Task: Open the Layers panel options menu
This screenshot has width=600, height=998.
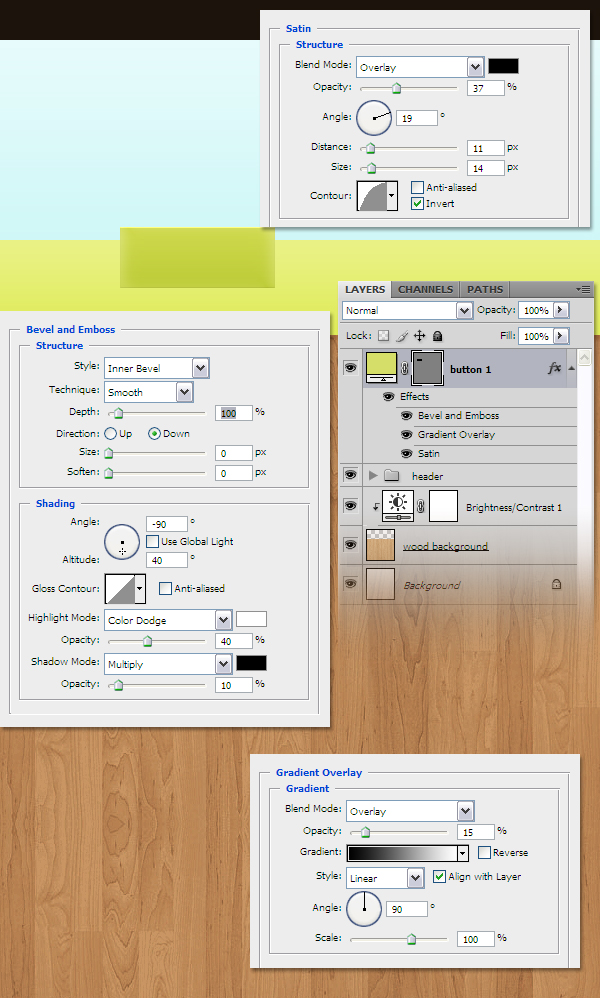Action: click(583, 289)
